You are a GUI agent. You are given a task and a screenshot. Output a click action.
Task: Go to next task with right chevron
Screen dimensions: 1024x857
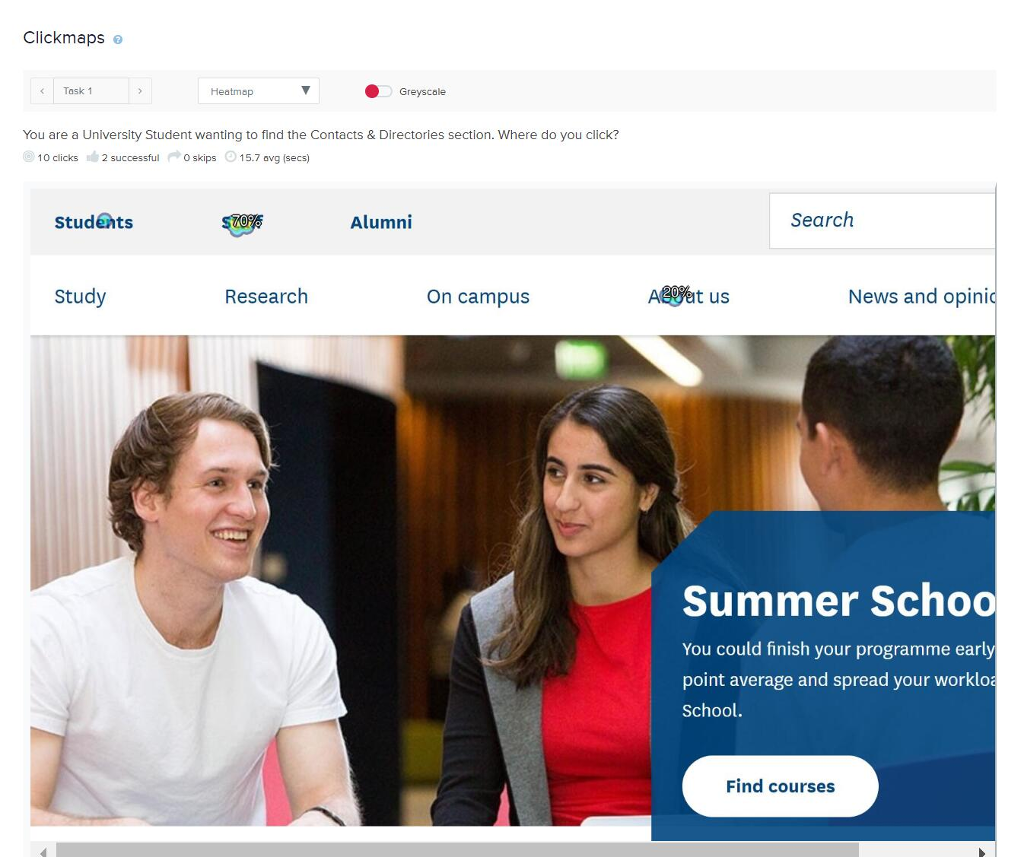tap(140, 91)
